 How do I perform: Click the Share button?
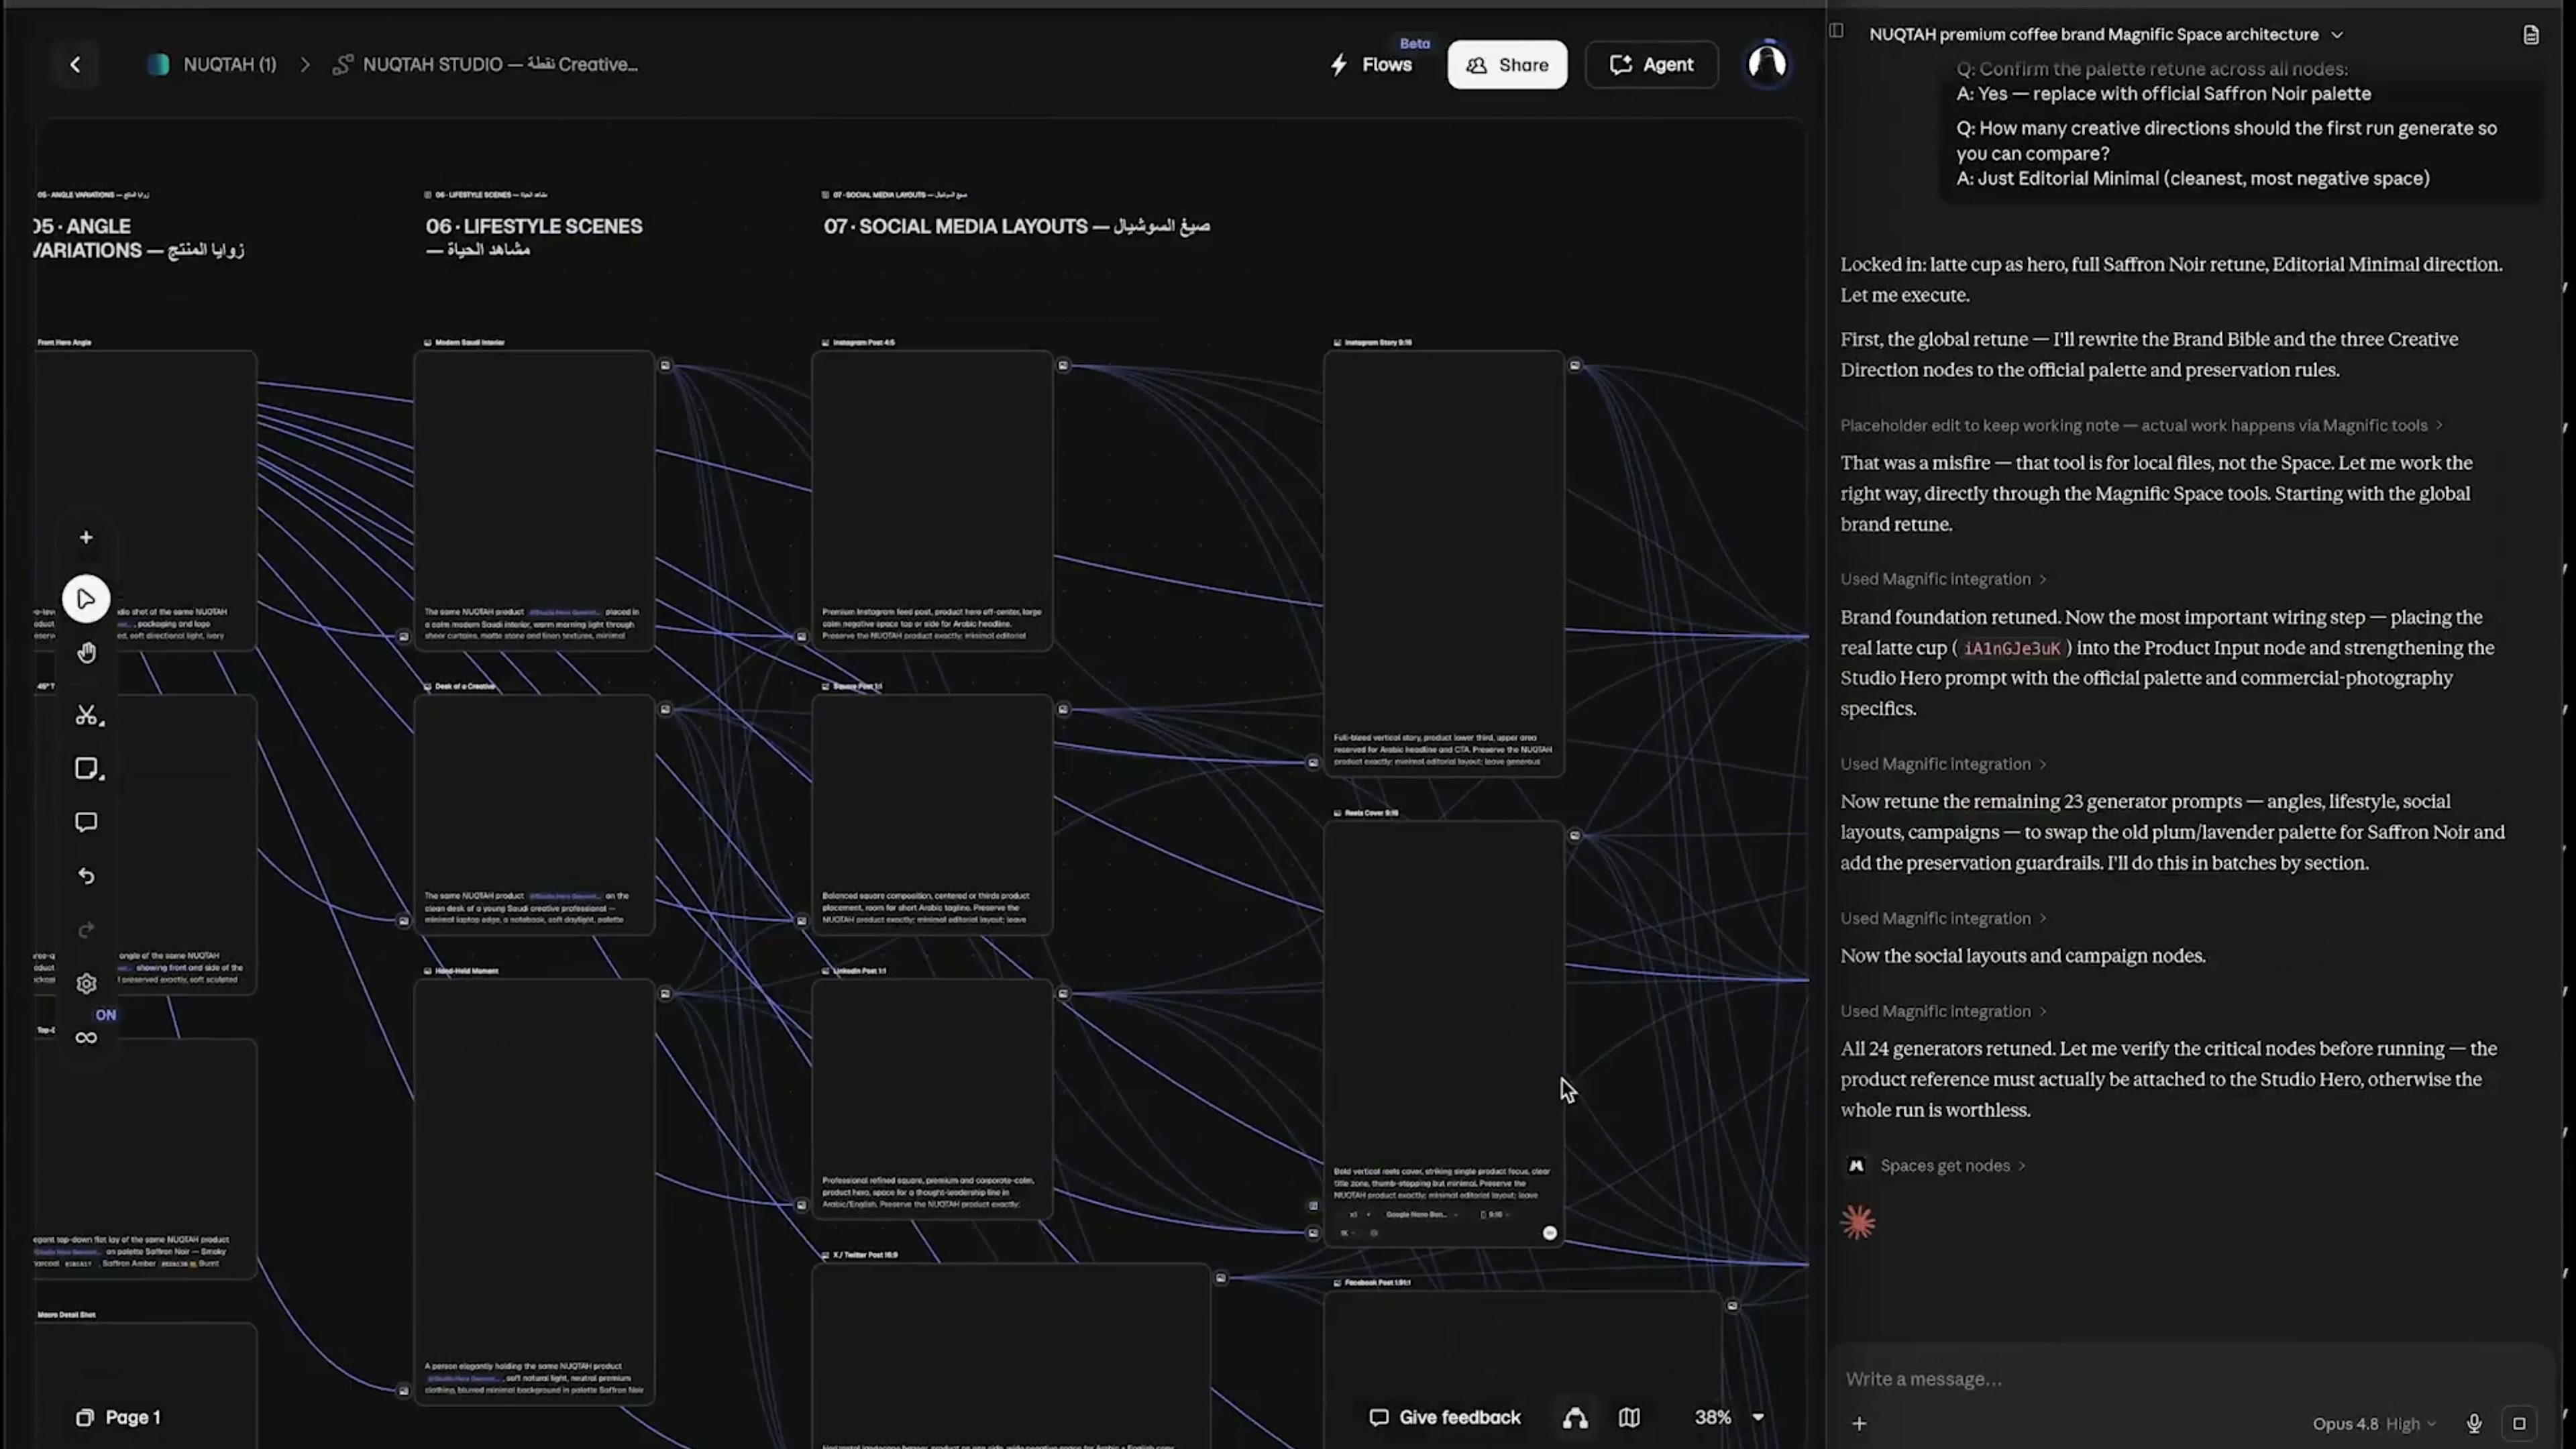coord(1507,65)
